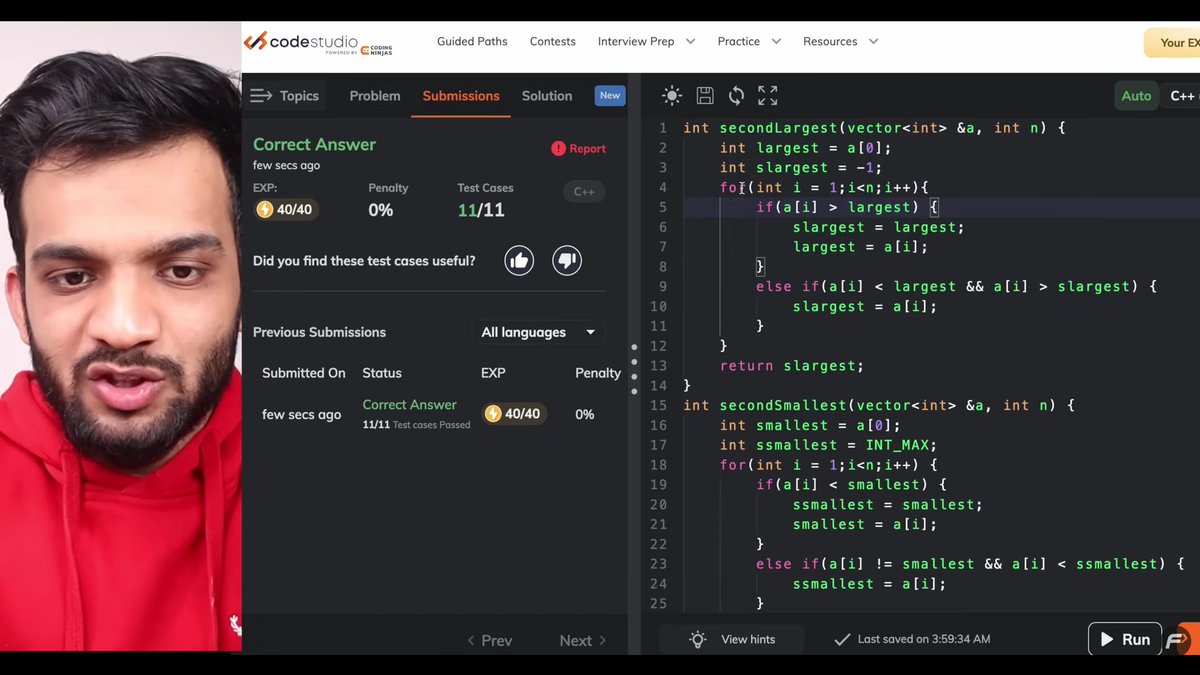Go to Prev problem

490,641
